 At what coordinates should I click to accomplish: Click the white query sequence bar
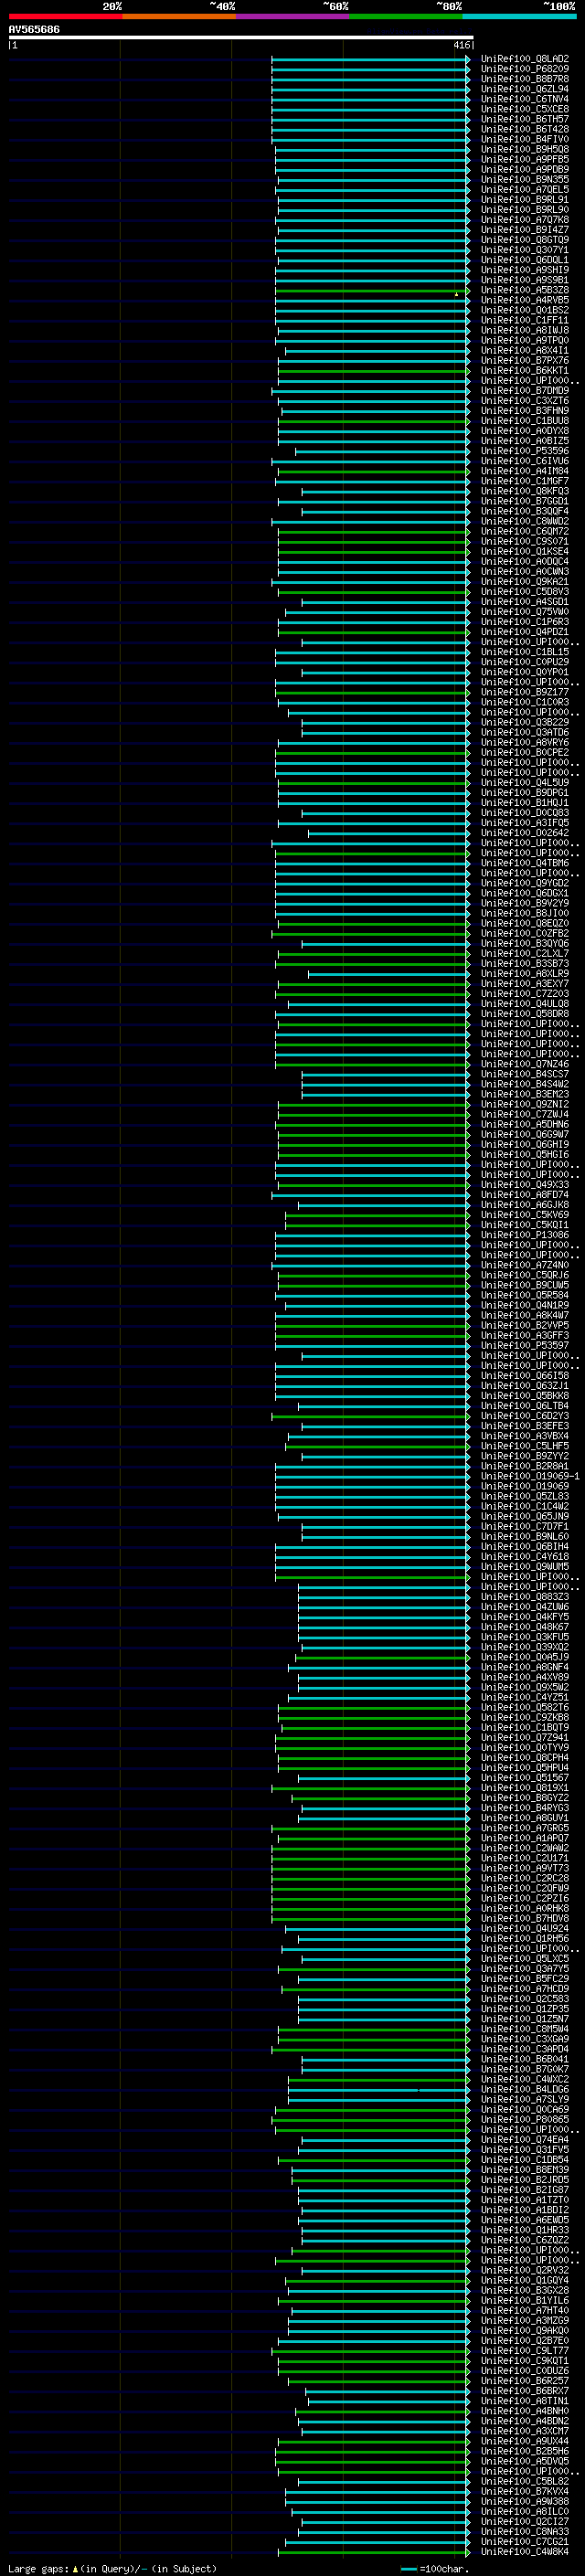point(240,38)
